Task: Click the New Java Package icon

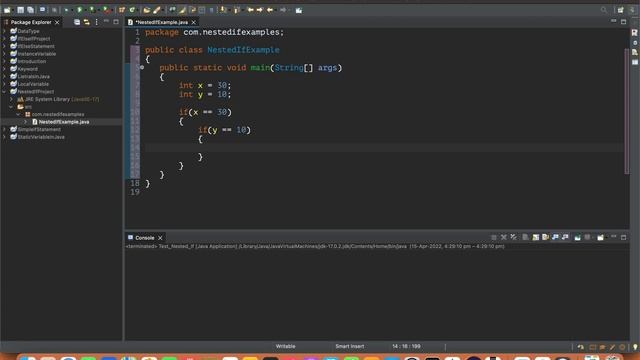Action: click(122, 10)
